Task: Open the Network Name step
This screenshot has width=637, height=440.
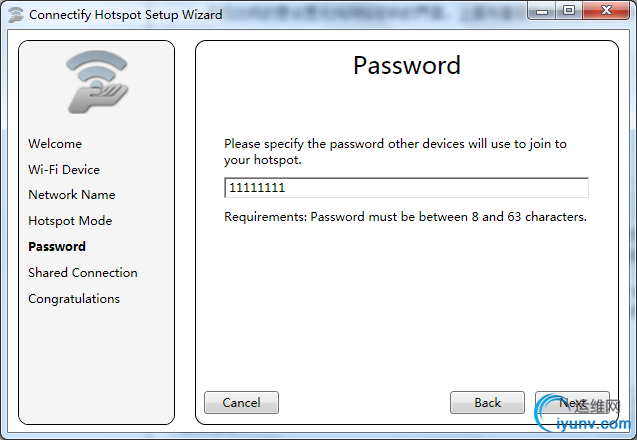Action: (x=72, y=195)
